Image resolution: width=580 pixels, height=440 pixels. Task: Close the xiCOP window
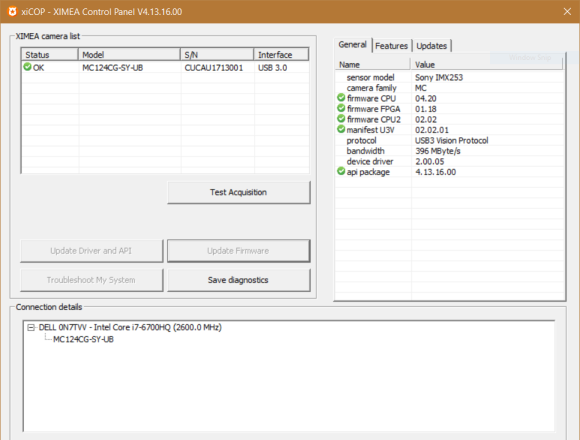point(567,11)
